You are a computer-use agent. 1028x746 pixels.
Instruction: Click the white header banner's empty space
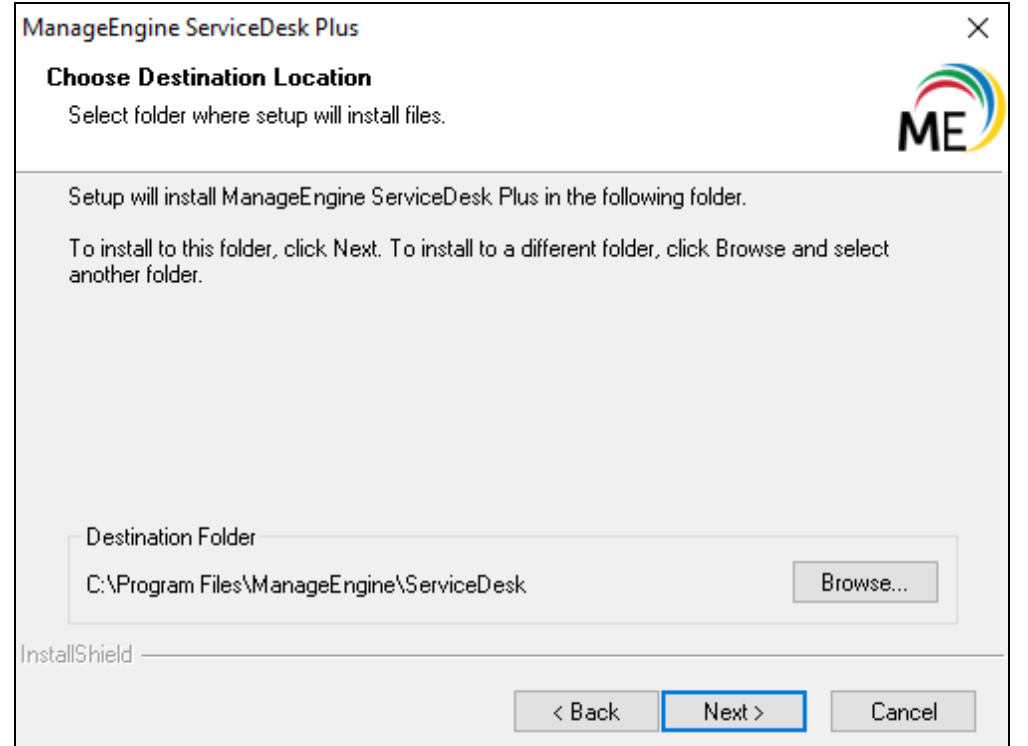click(x=650, y=100)
